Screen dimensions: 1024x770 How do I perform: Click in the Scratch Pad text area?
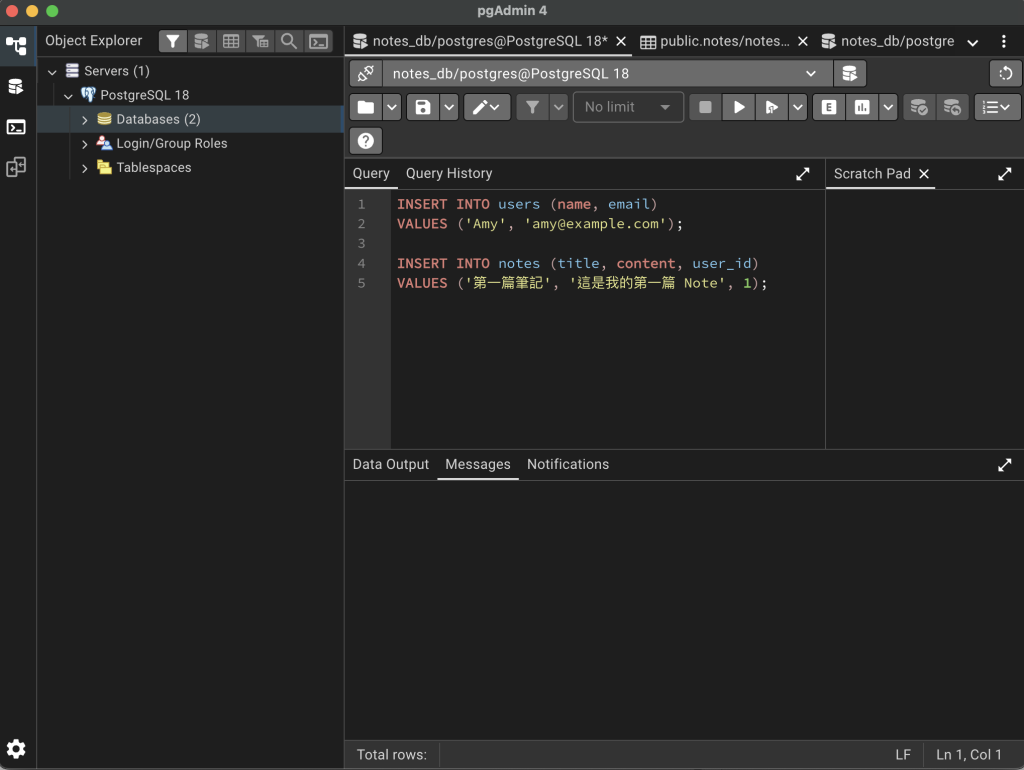click(x=925, y=319)
